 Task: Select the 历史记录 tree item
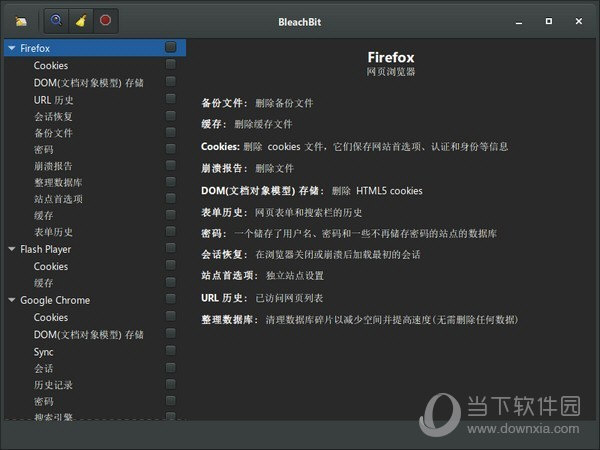(x=54, y=385)
